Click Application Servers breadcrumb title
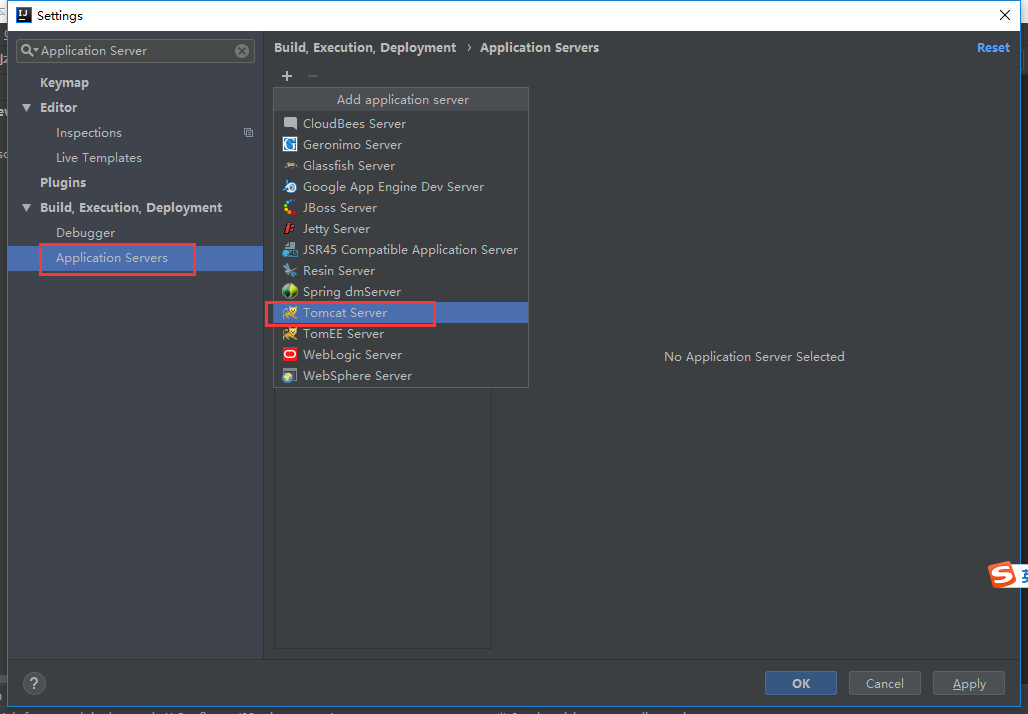This screenshot has height=714, width=1028. [x=540, y=47]
